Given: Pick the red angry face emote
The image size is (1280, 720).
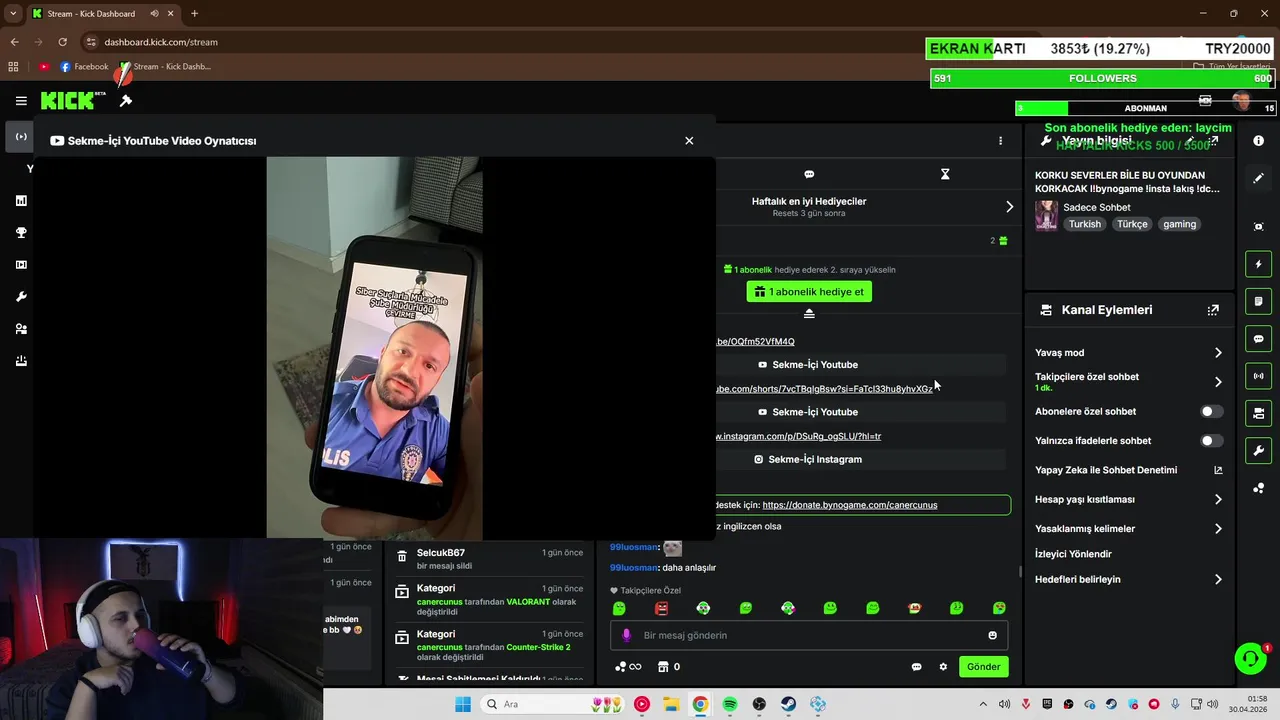Looking at the screenshot, I should click(x=661, y=608).
